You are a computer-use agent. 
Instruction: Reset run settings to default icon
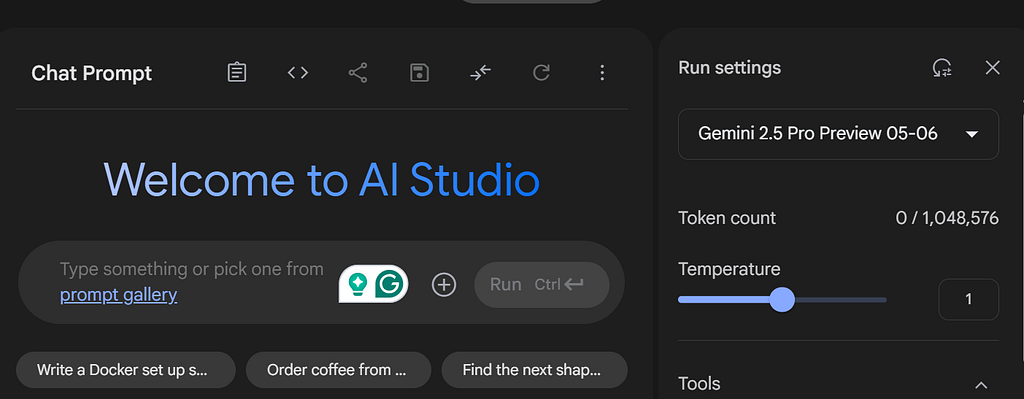[942, 68]
